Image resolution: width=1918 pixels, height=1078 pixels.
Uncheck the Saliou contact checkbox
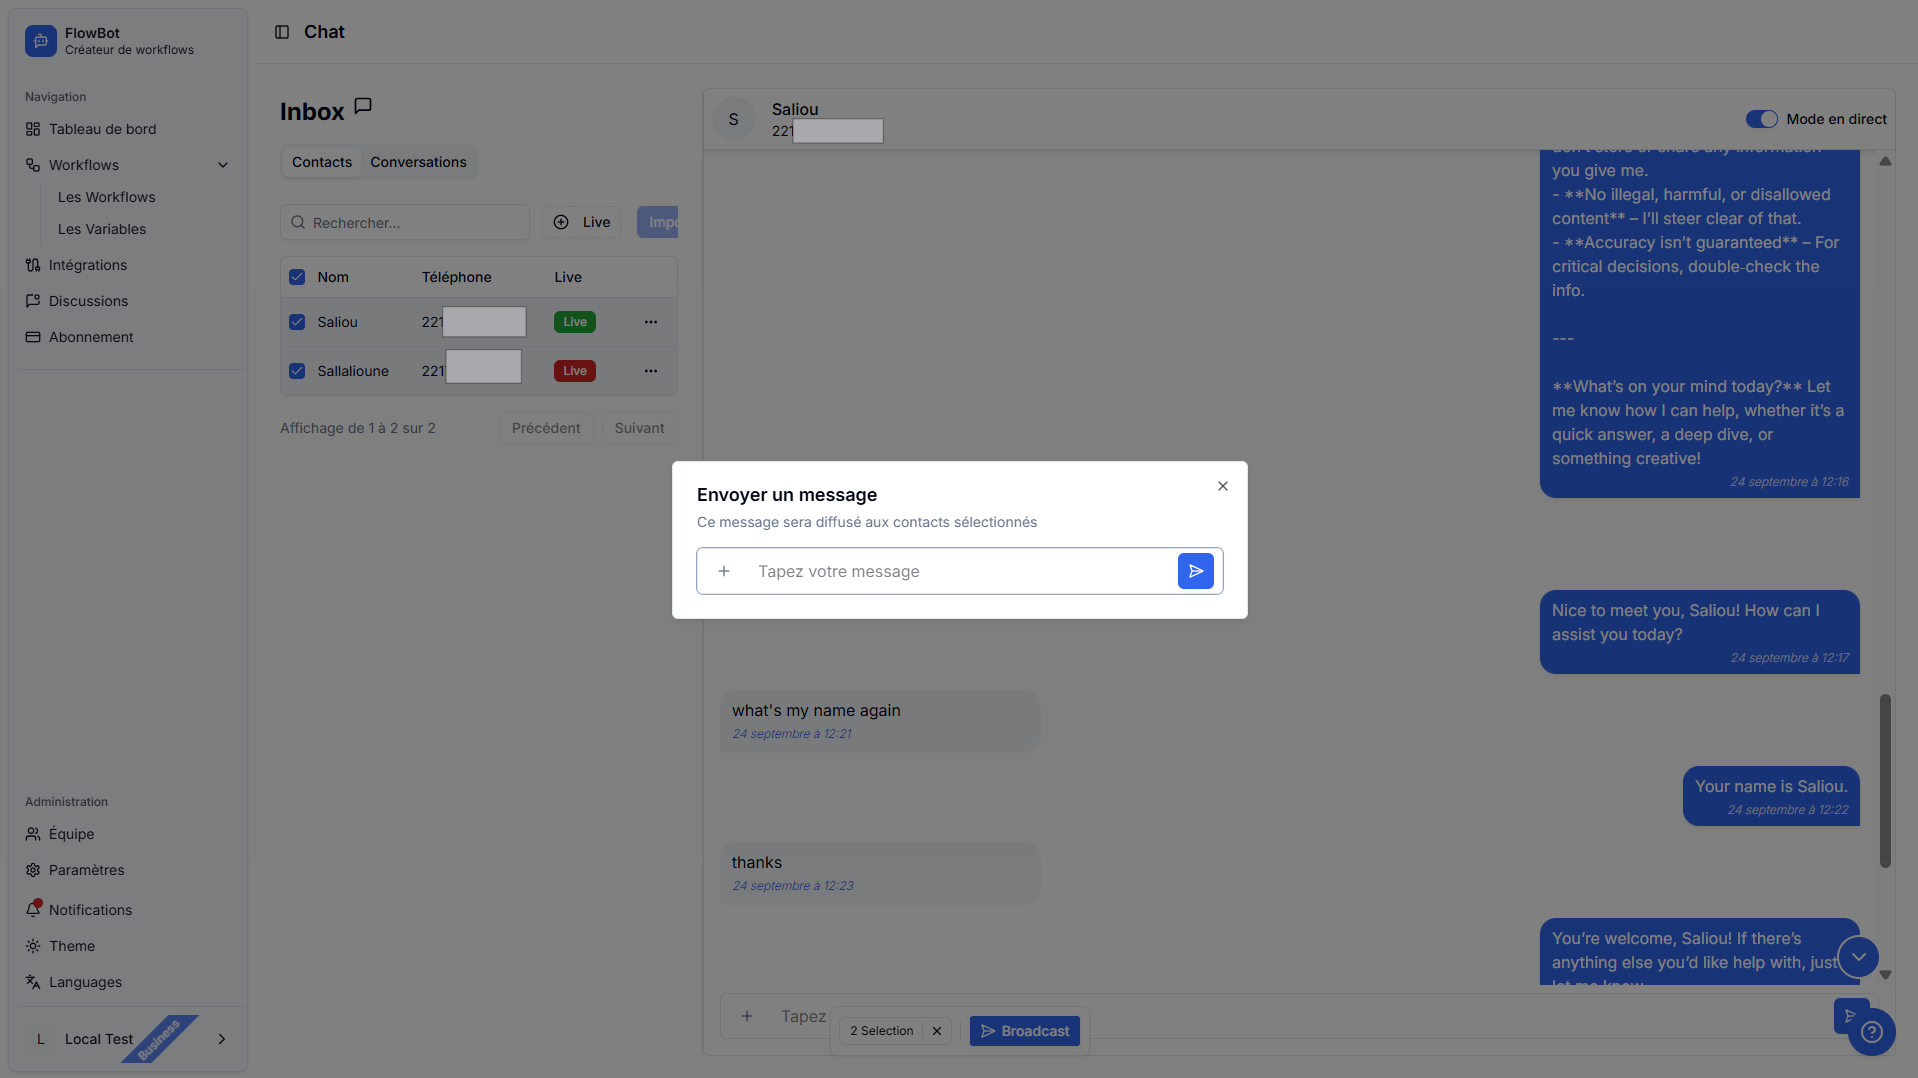pyautogui.click(x=297, y=322)
